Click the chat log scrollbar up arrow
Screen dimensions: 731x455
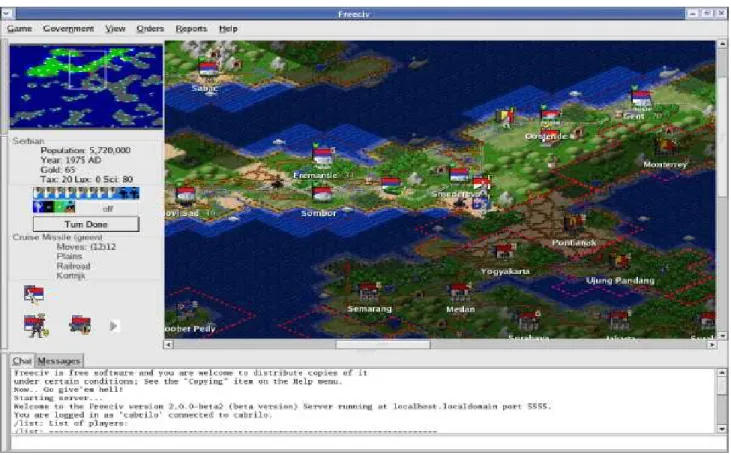pos(722,373)
